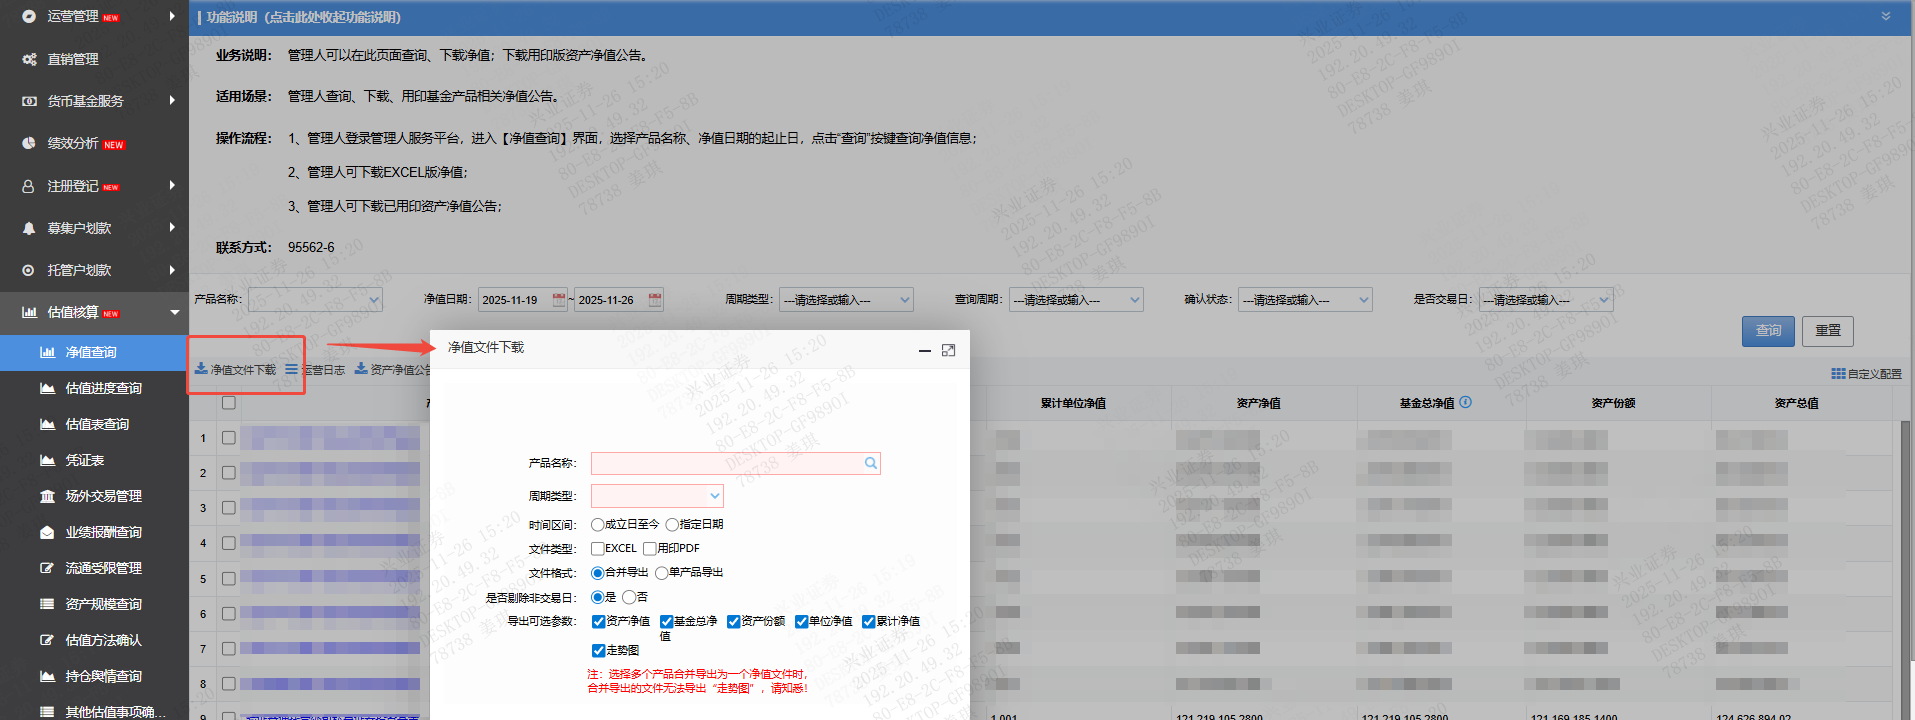Expand the 运营管理 submenu arrow
This screenshot has width=1915, height=720.
(172, 16)
